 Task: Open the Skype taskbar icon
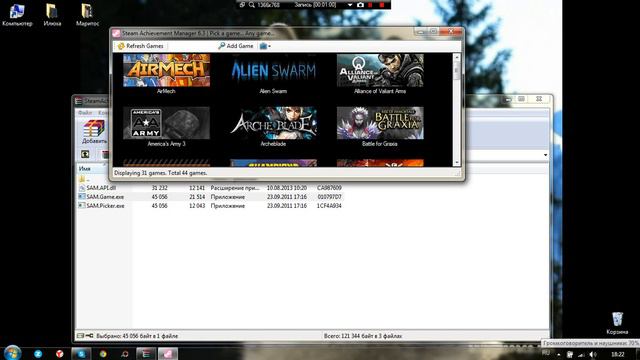coord(81,354)
